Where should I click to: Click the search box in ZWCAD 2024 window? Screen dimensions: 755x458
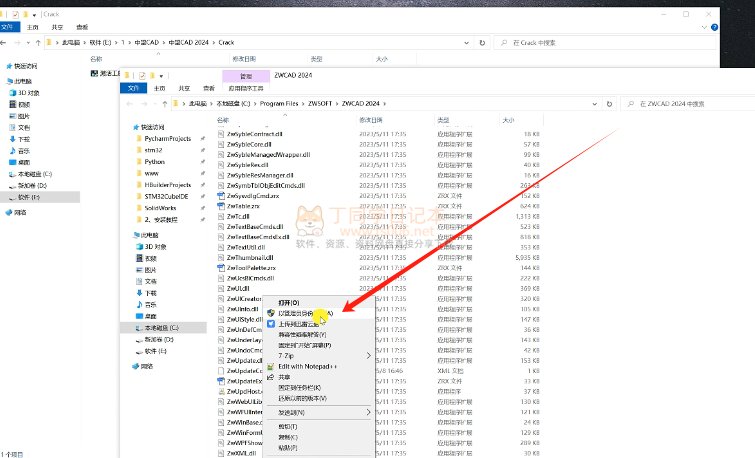tap(685, 104)
